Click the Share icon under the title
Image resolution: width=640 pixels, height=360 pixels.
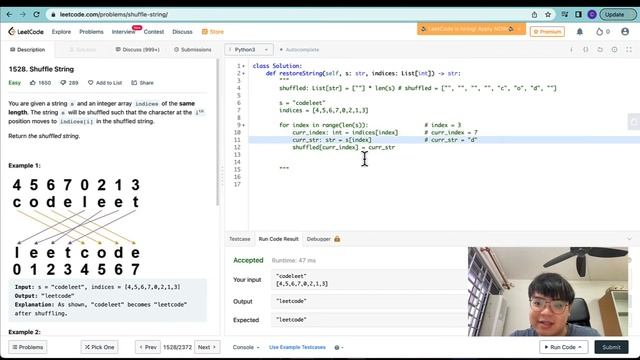tap(142, 82)
